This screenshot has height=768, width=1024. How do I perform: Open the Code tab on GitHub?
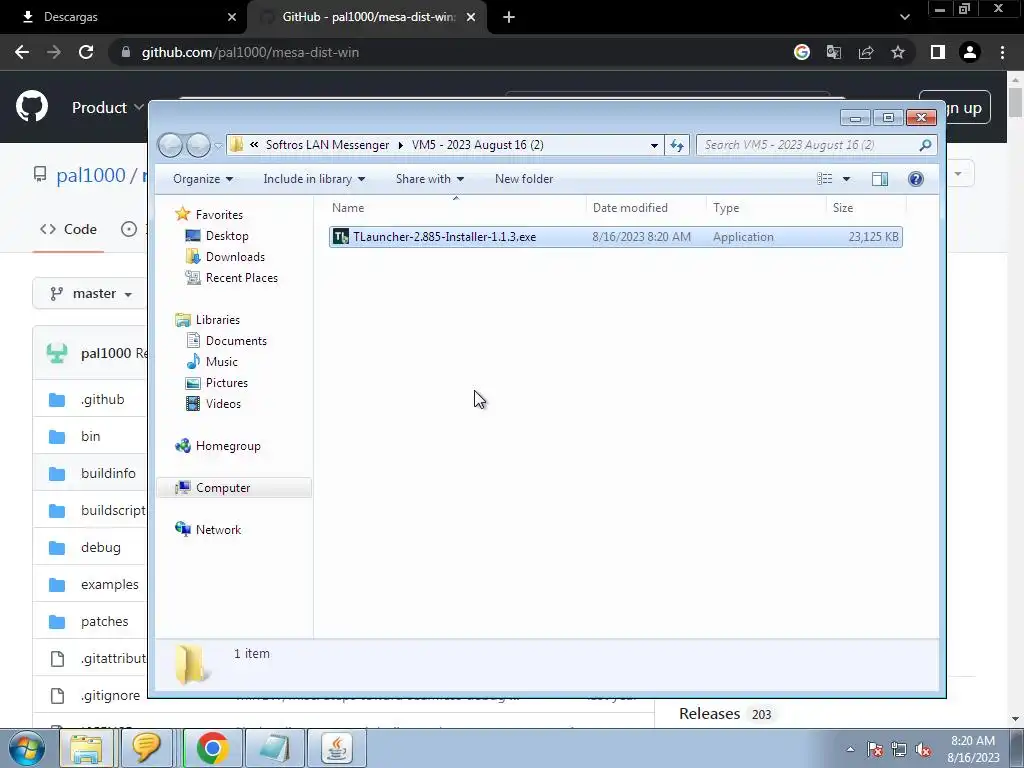(69, 229)
